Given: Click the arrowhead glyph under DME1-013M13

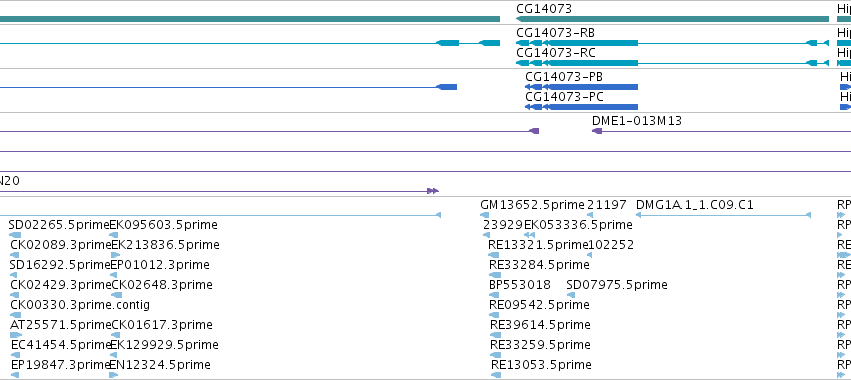Looking at the screenshot, I should click(597, 131).
